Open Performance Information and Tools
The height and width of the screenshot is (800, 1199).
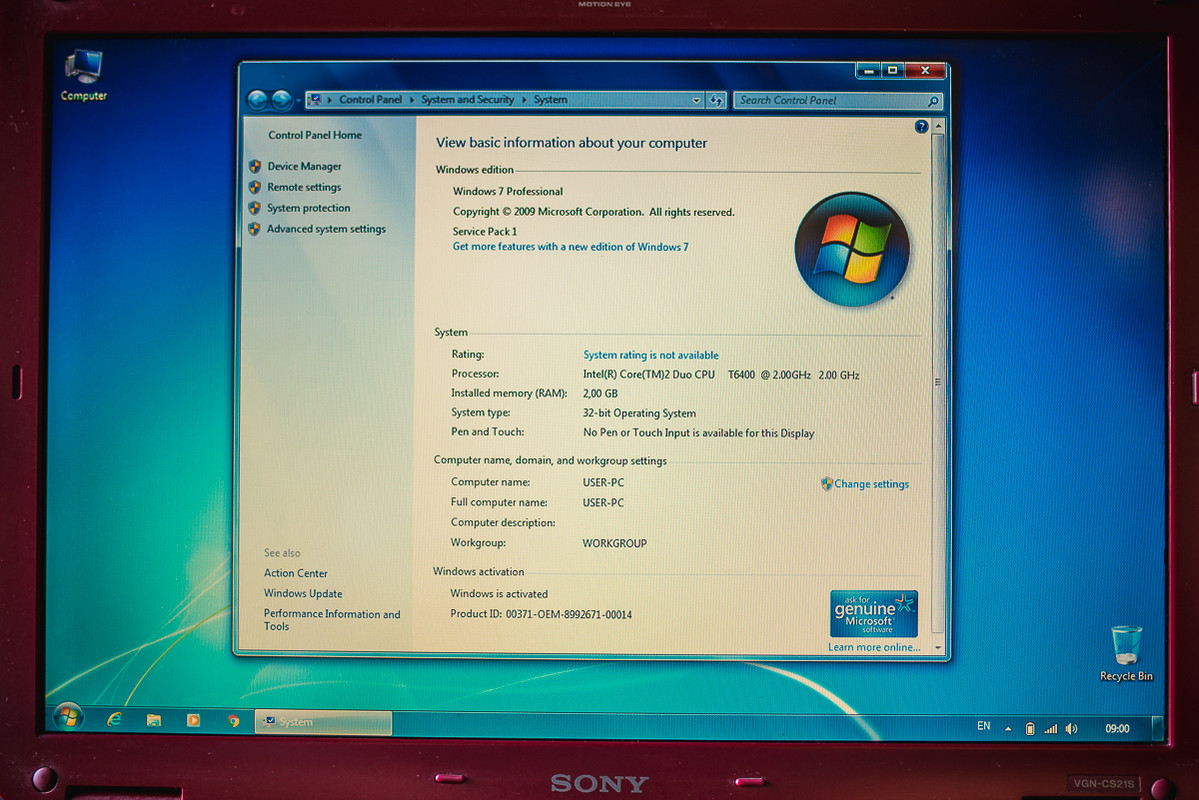click(x=332, y=620)
